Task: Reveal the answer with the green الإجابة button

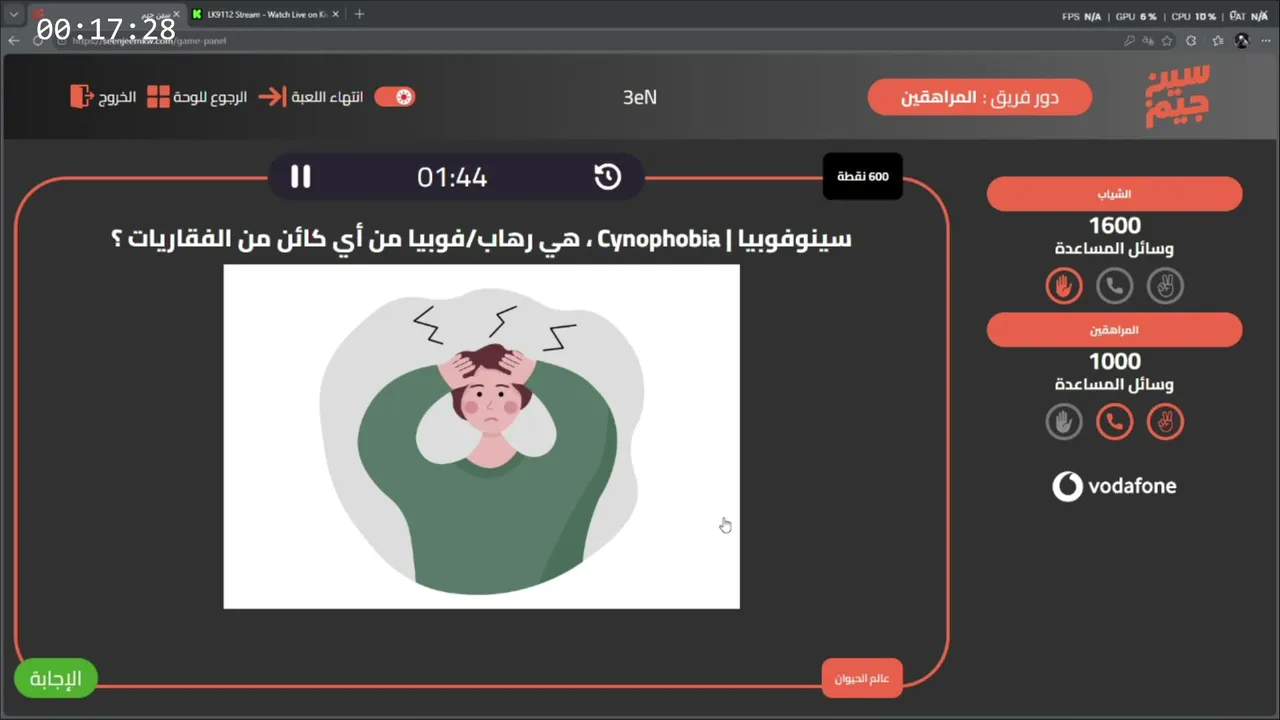Action: tap(56, 679)
